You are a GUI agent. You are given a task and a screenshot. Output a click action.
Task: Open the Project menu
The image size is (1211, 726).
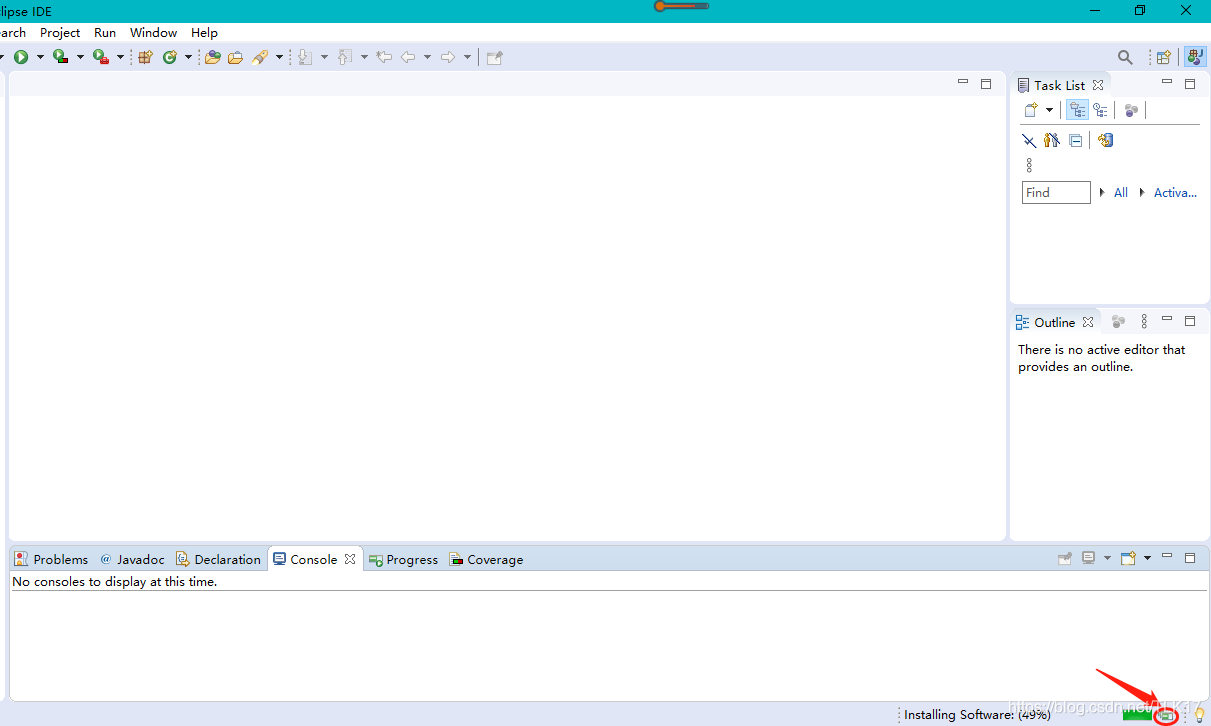click(60, 33)
